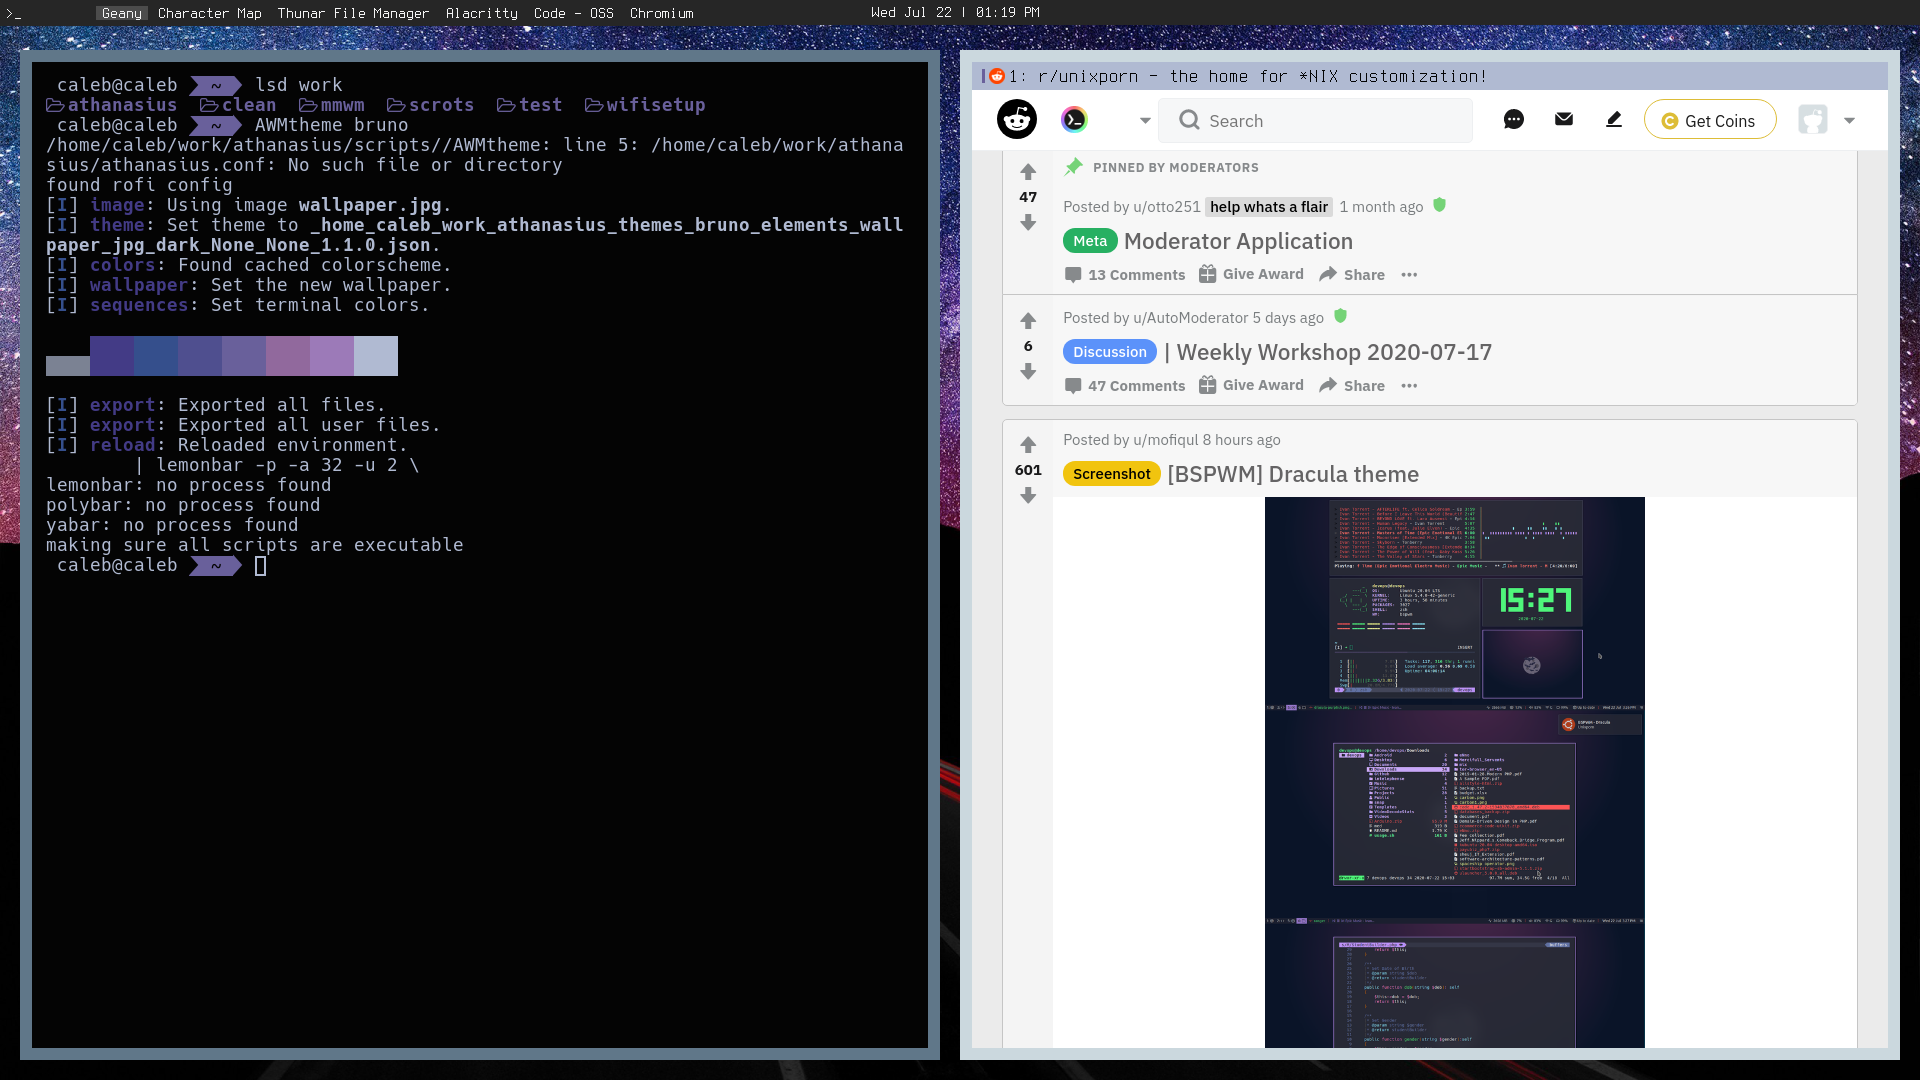Upvote the BSPWM Dracula theme post
The width and height of the screenshot is (1920, 1080).
click(x=1028, y=445)
